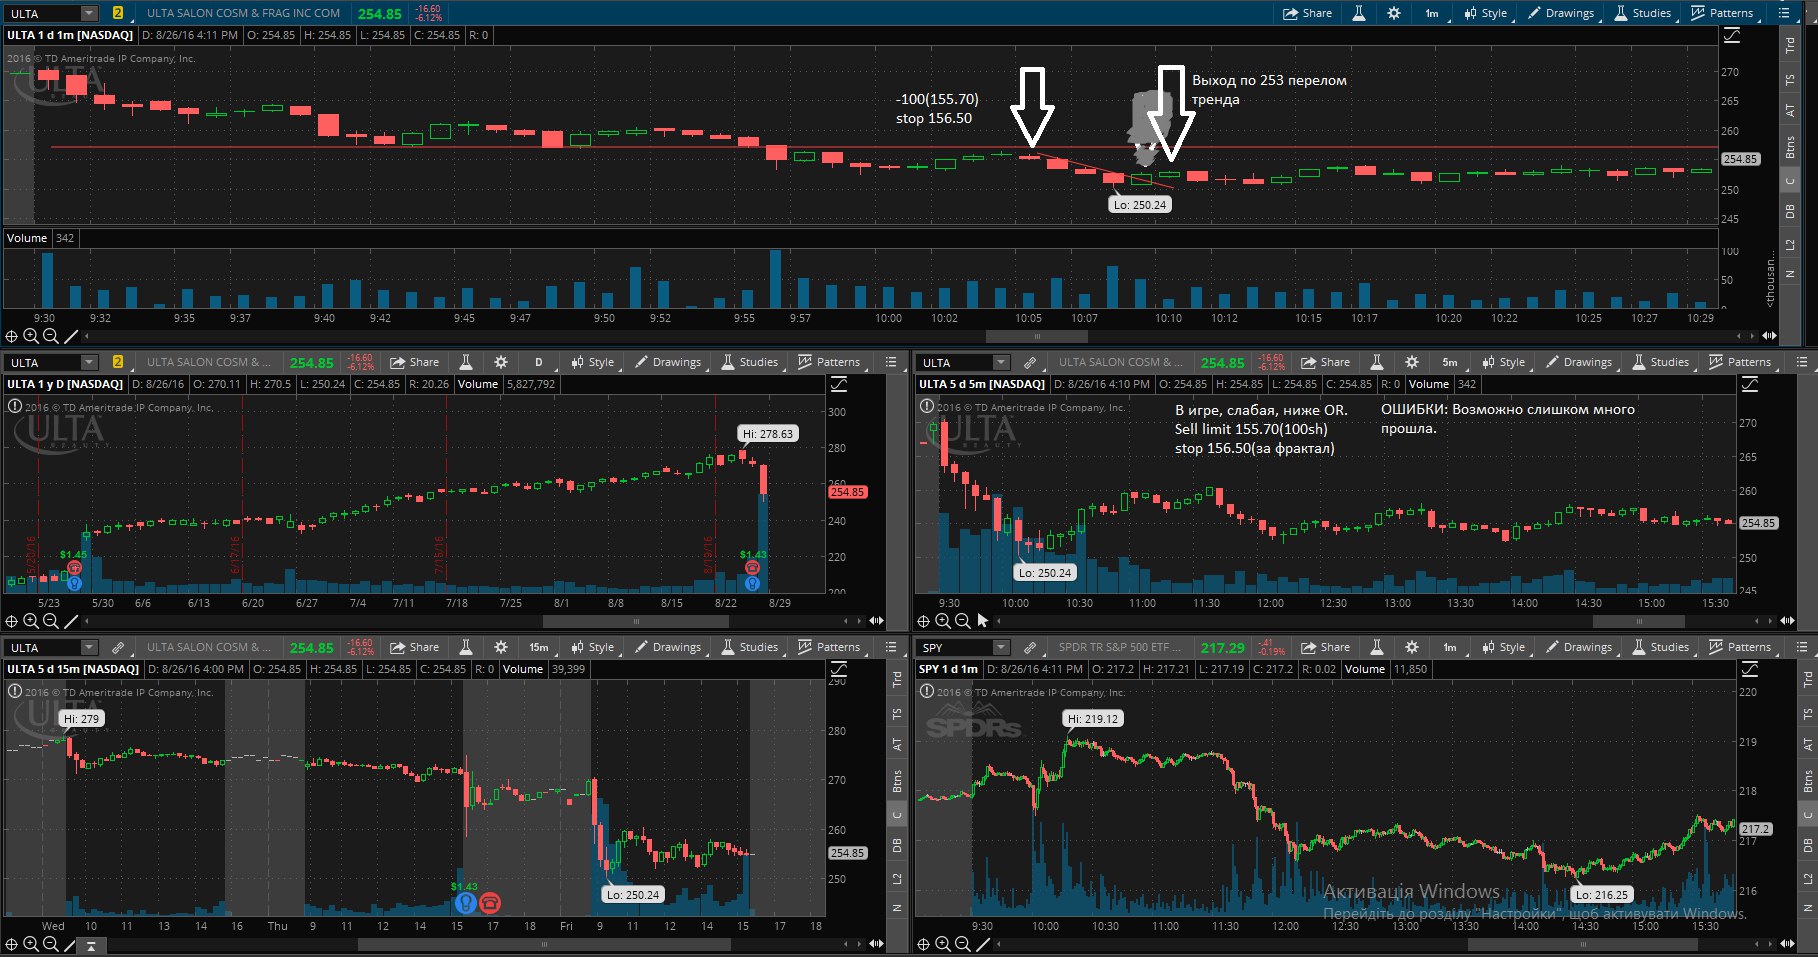Toggle the DB sidebar tab on top chart
The width and height of the screenshot is (1818, 957).
(1790, 211)
